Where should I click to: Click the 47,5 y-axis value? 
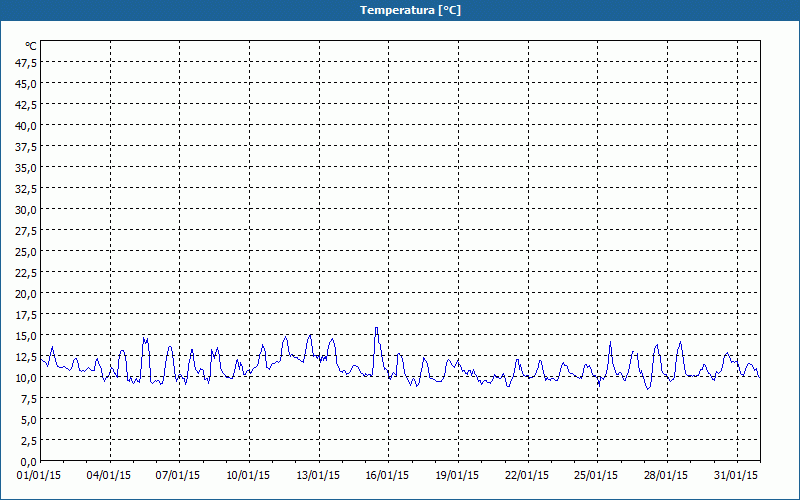point(27,63)
